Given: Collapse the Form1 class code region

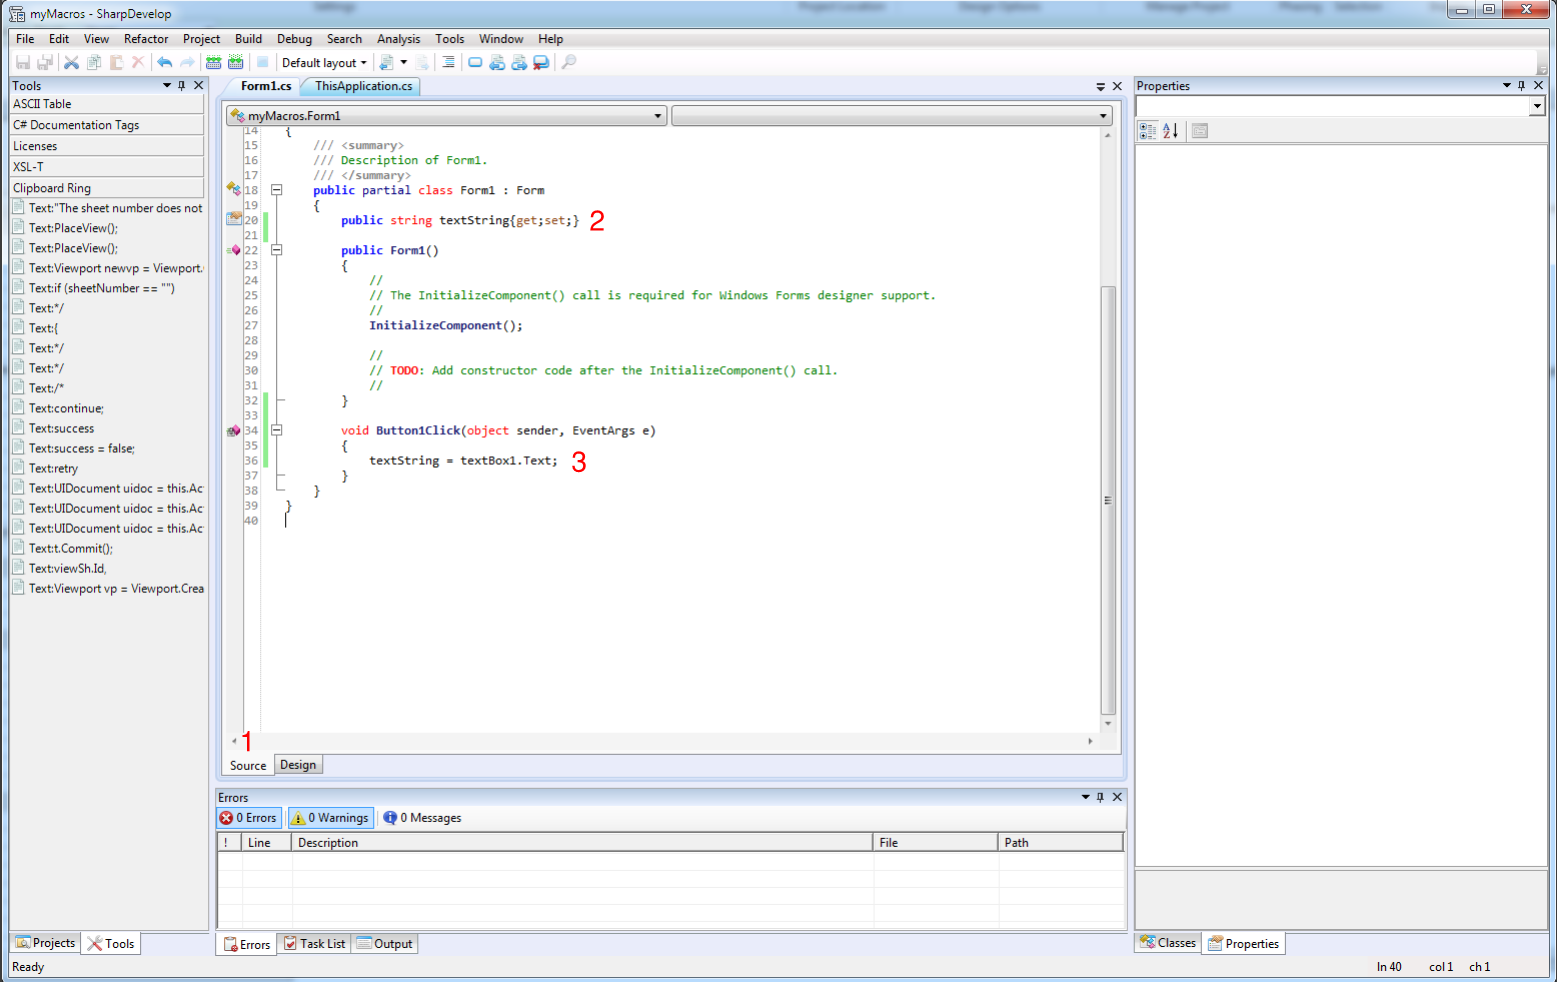Looking at the screenshot, I should click(x=277, y=190).
